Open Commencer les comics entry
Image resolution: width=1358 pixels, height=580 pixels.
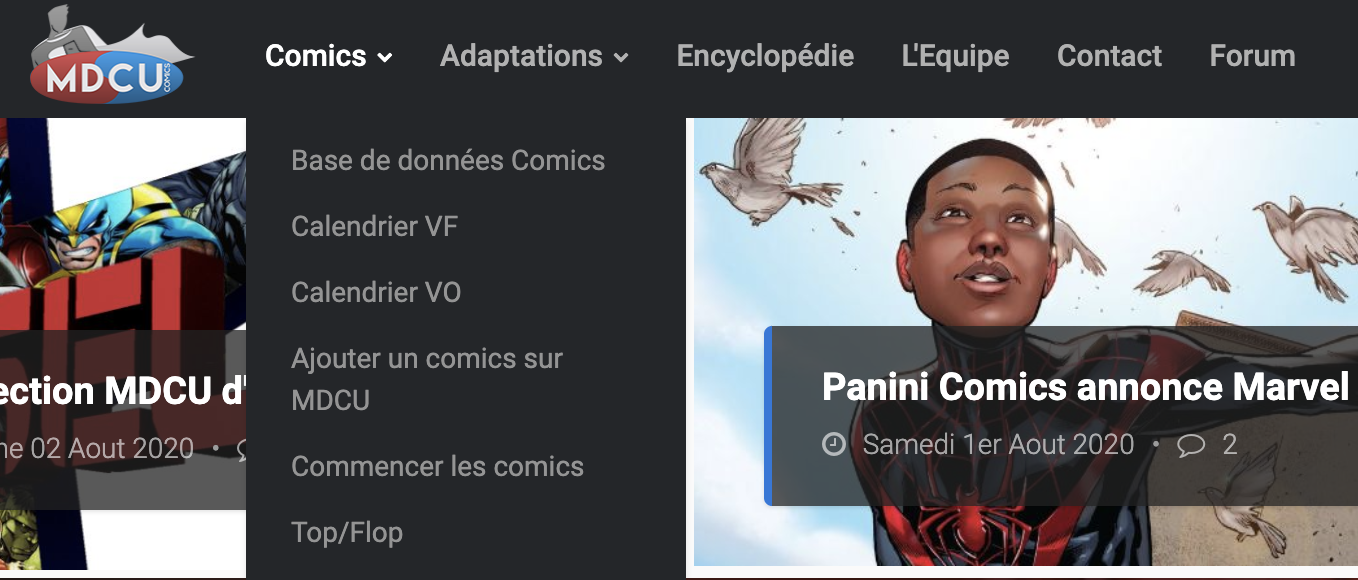point(437,466)
